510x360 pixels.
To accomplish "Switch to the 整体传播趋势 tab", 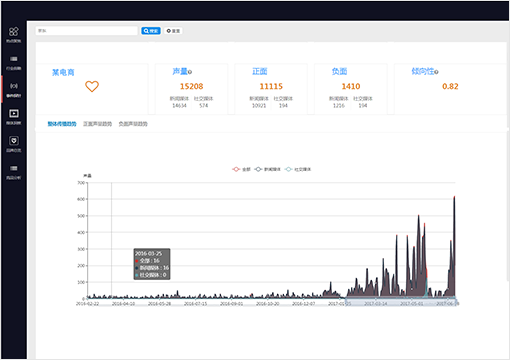I will pyautogui.click(x=62, y=124).
